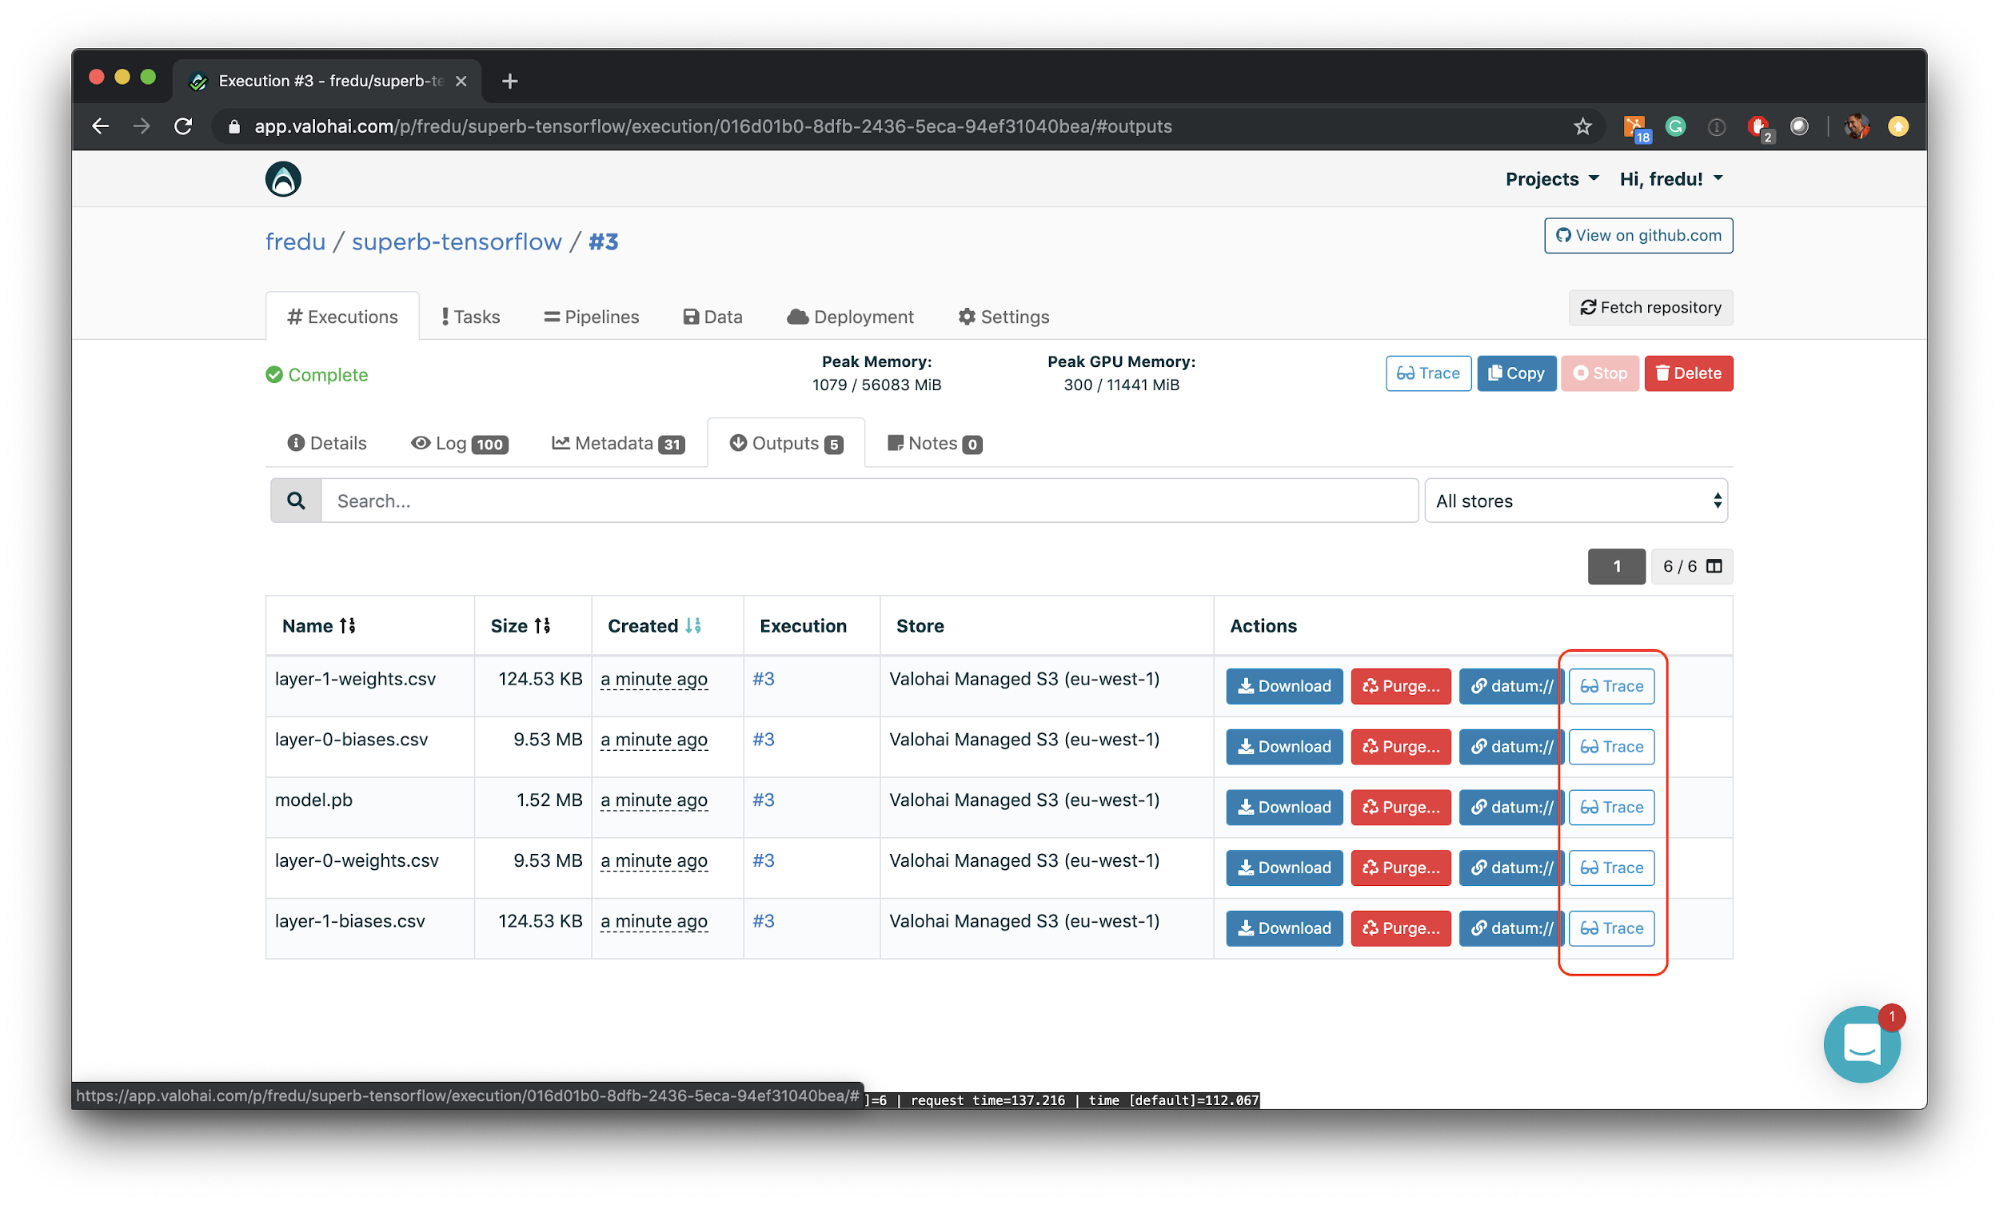Bookmark page with star icon
1999x1205 pixels.
click(1582, 126)
